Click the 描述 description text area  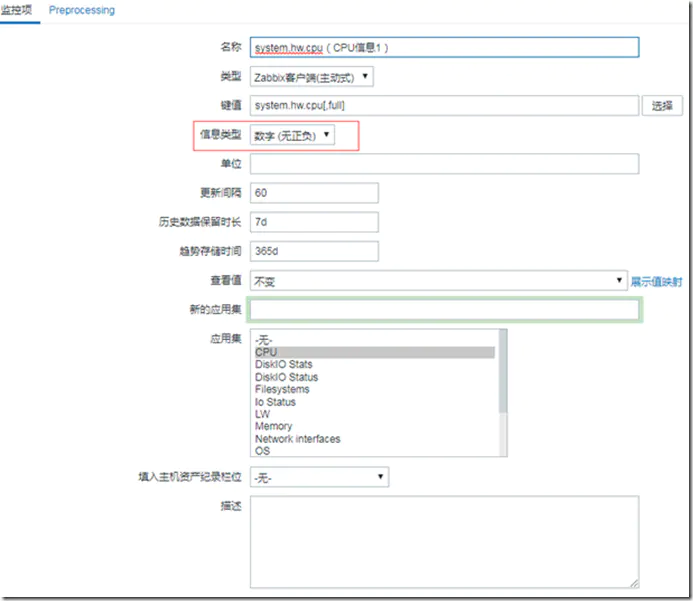click(x=444, y=542)
